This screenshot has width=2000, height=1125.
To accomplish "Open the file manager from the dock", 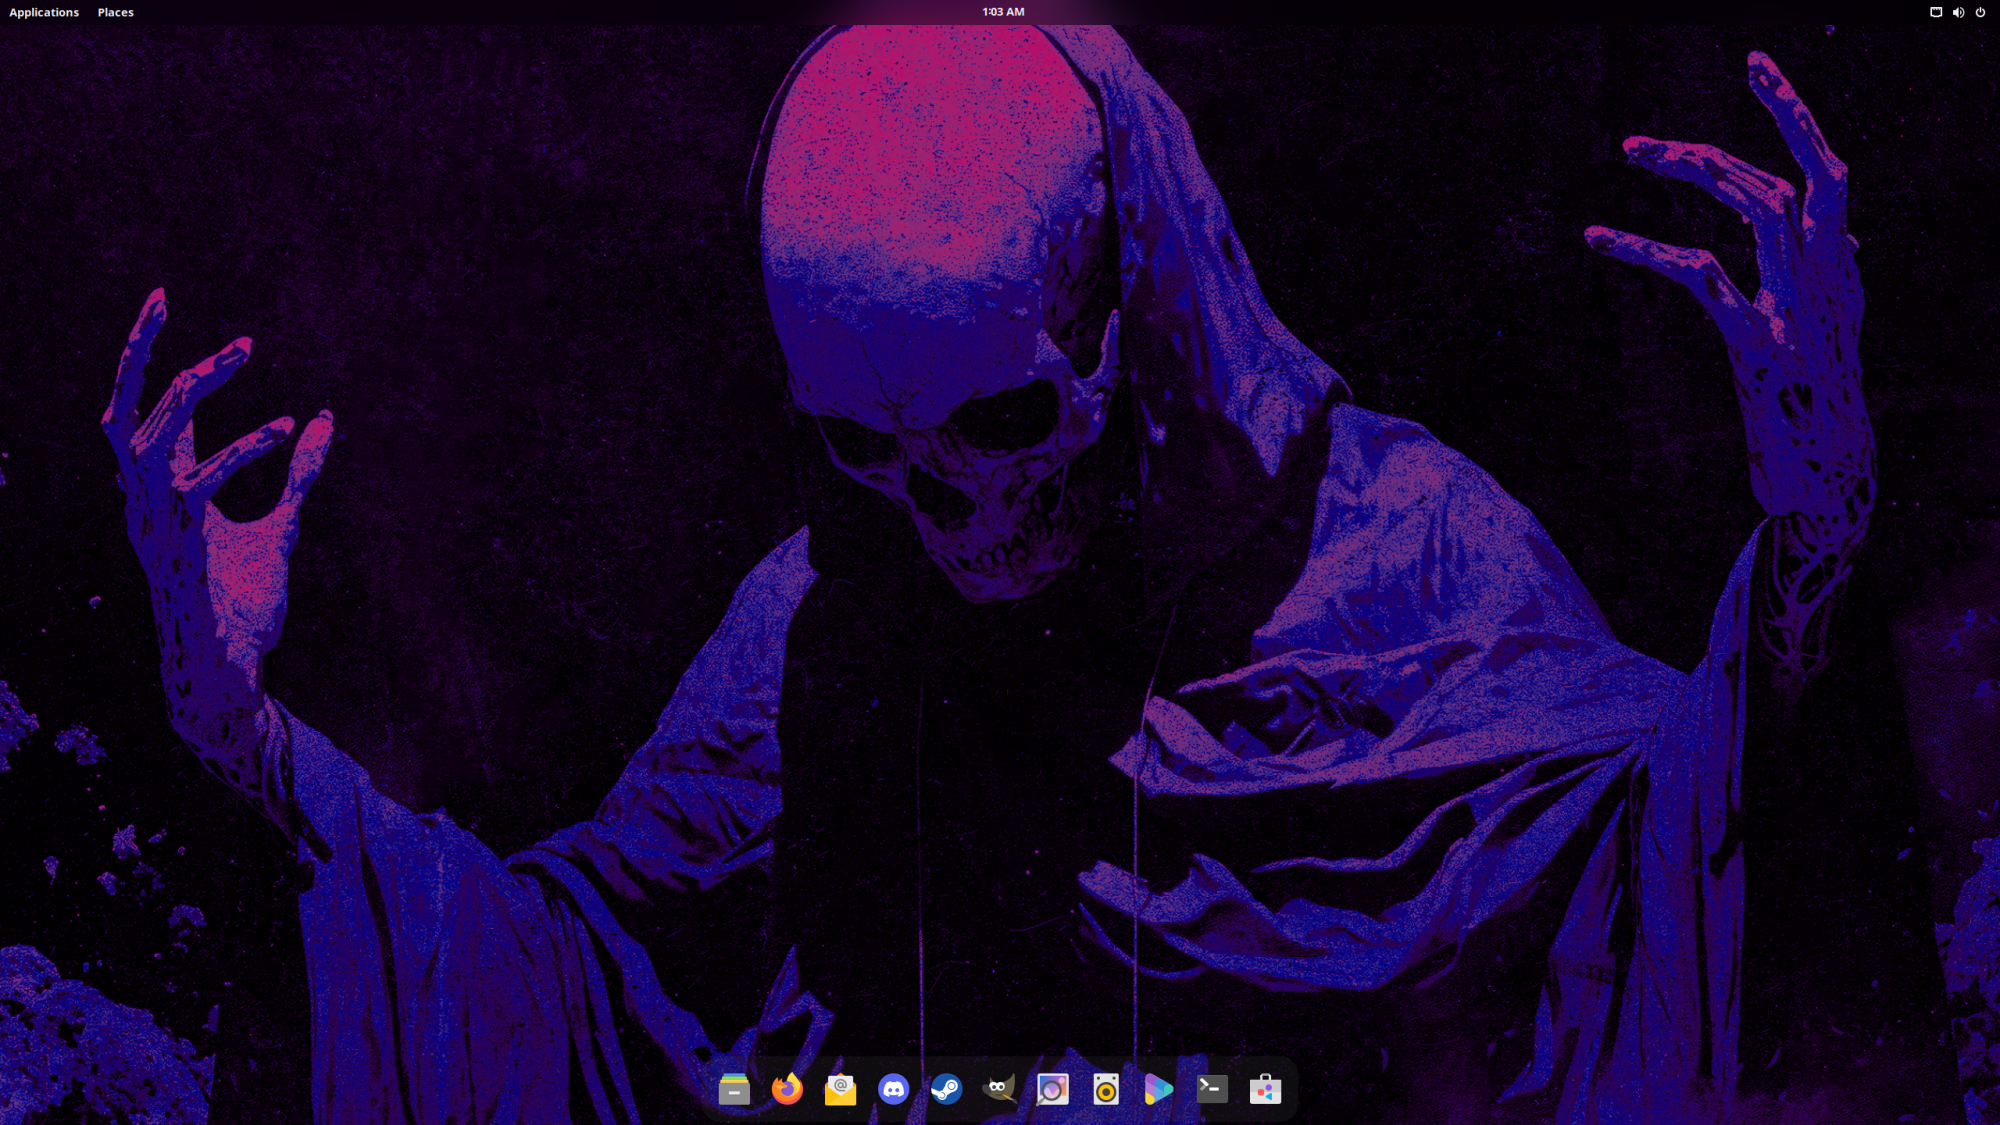I will (735, 1089).
